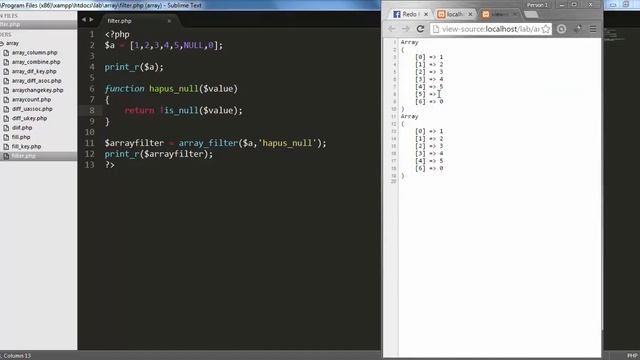The height and width of the screenshot is (360, 640).
Task: Click print_r($a) on line 4
Action: click(x=133, y=67)
